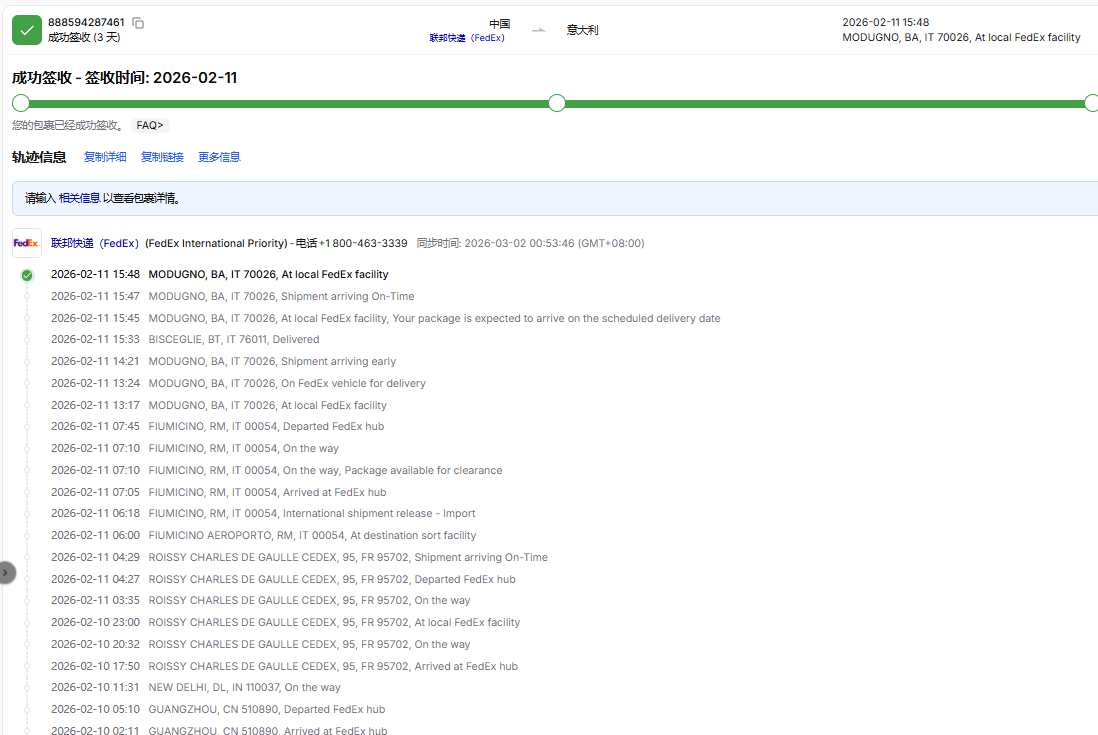Open the FAQ> help tag
Image resolution: width=1098 pixels, height=735 pixels.
(x=150, y=126)
